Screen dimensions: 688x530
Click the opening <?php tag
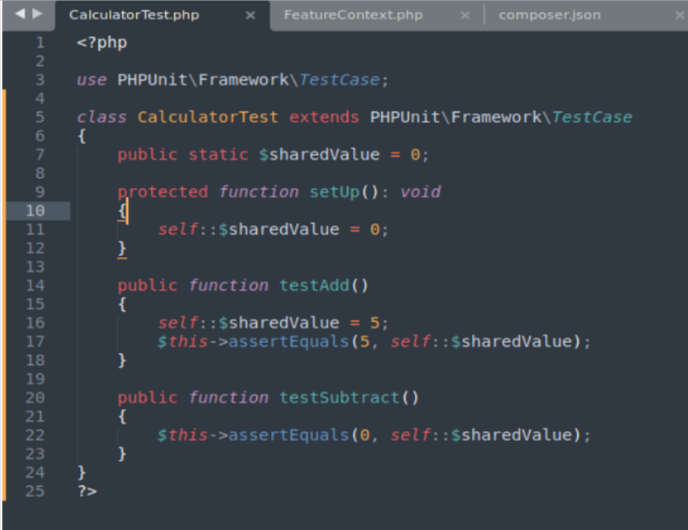(102, 43)
